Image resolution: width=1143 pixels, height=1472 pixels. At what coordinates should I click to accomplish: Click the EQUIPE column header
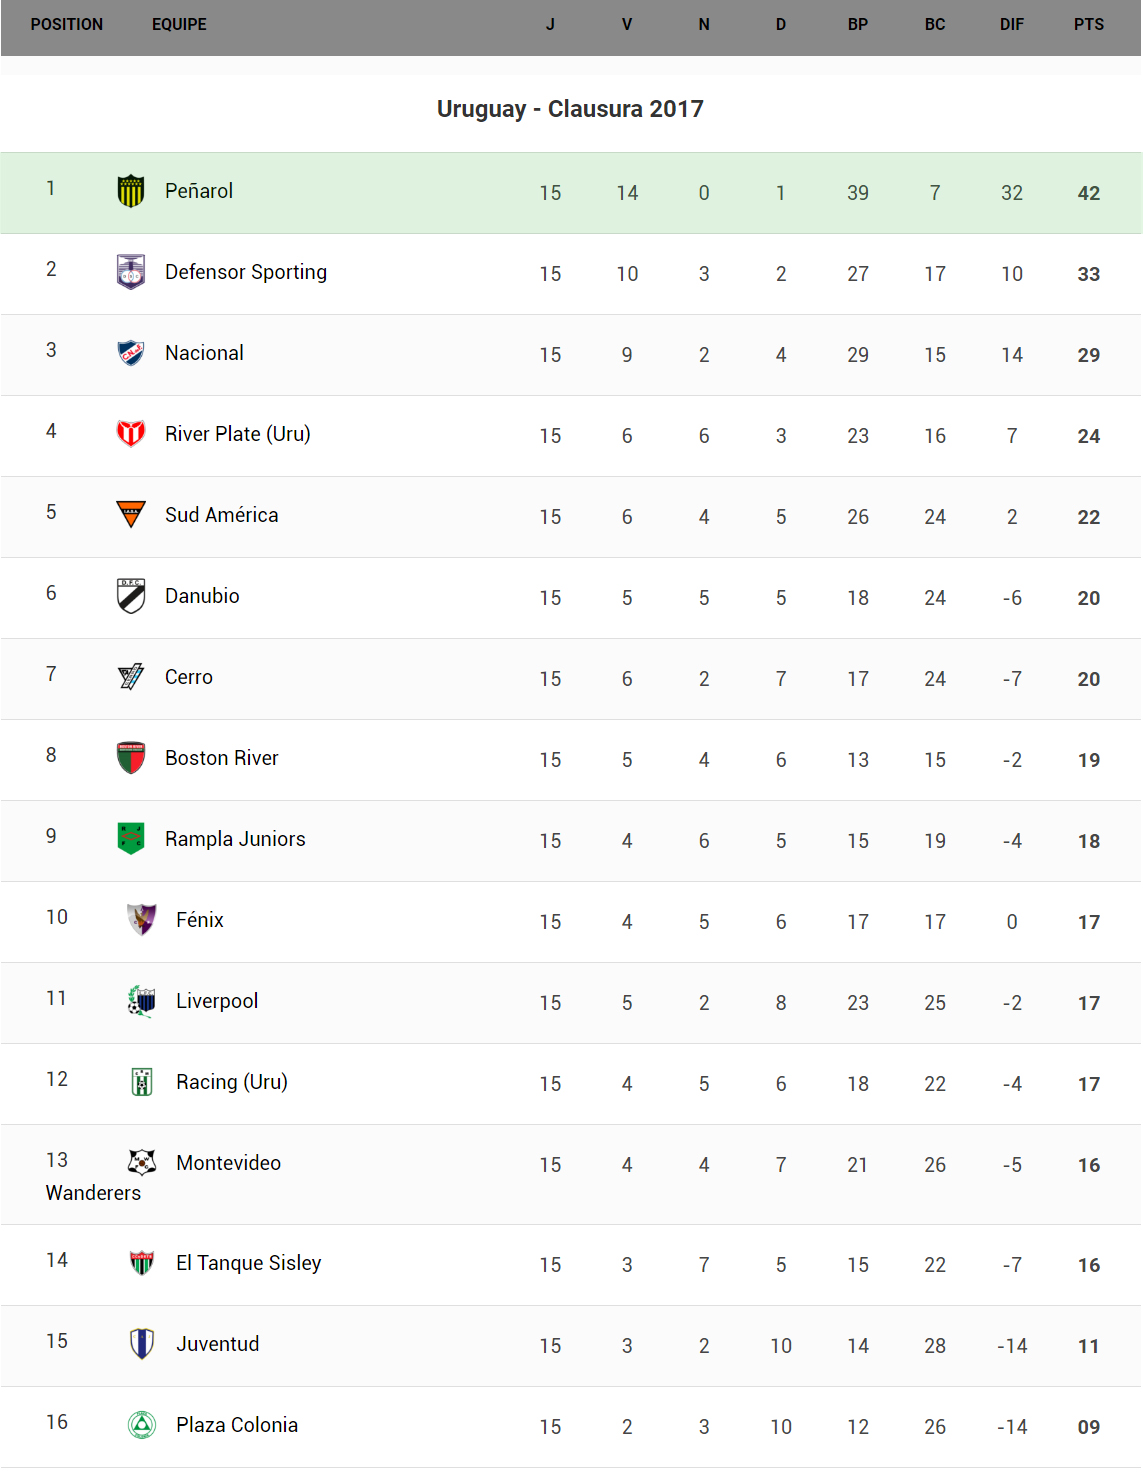tap(179, 24)
